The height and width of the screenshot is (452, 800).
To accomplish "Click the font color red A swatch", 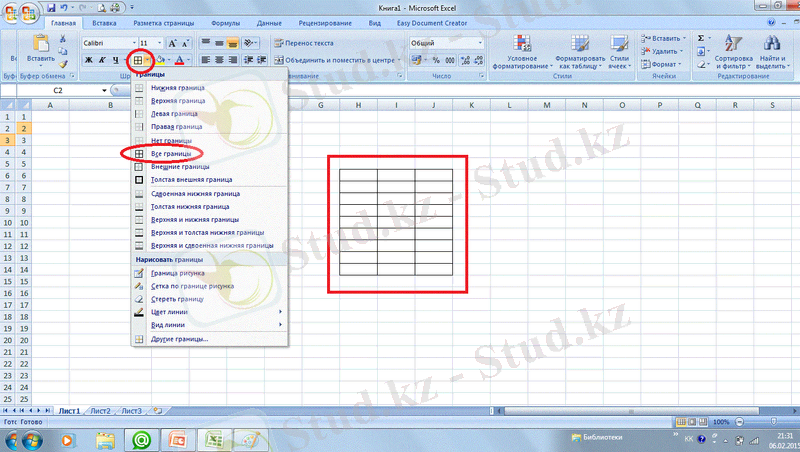I will (177, 60).
